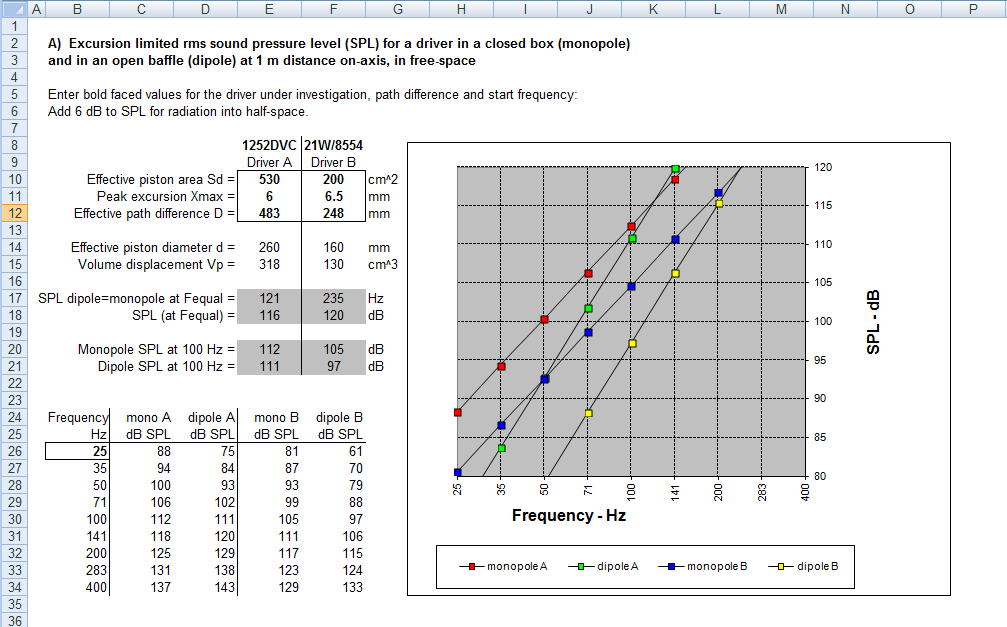Select the Select All corner button
This screenshot has width=1007, height=627.
click(14, 9)
